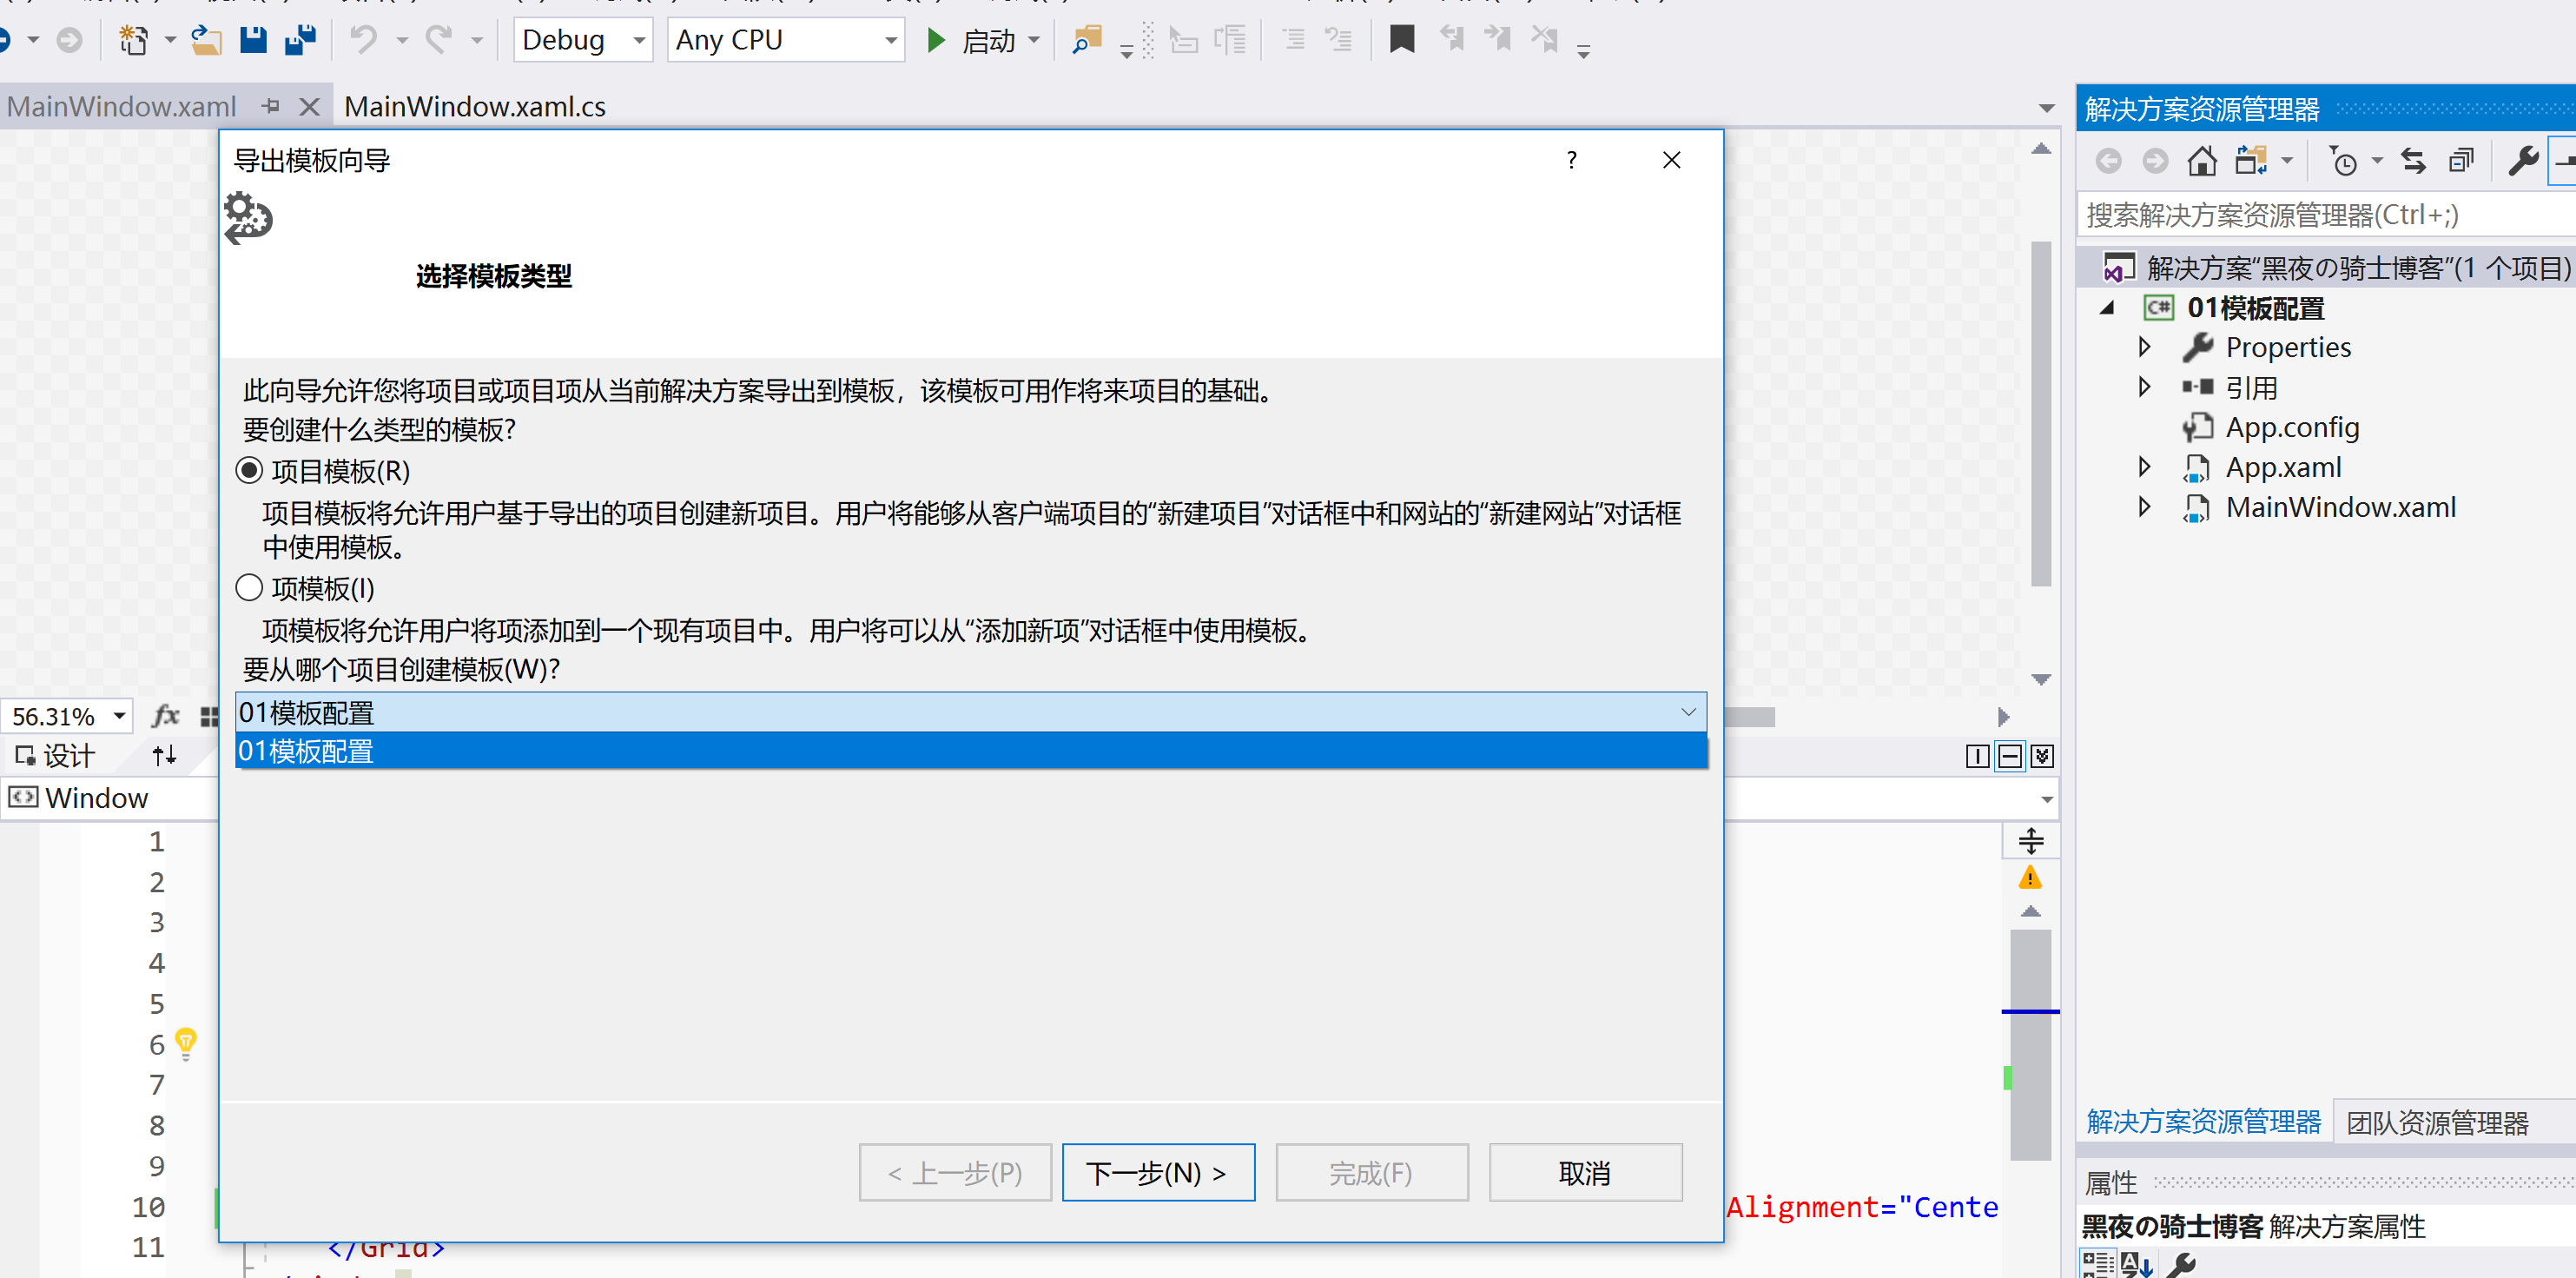This screenshot has width=2576, height=1278.
Task: Click the Find in Files icon
Action: point(1086,40)
